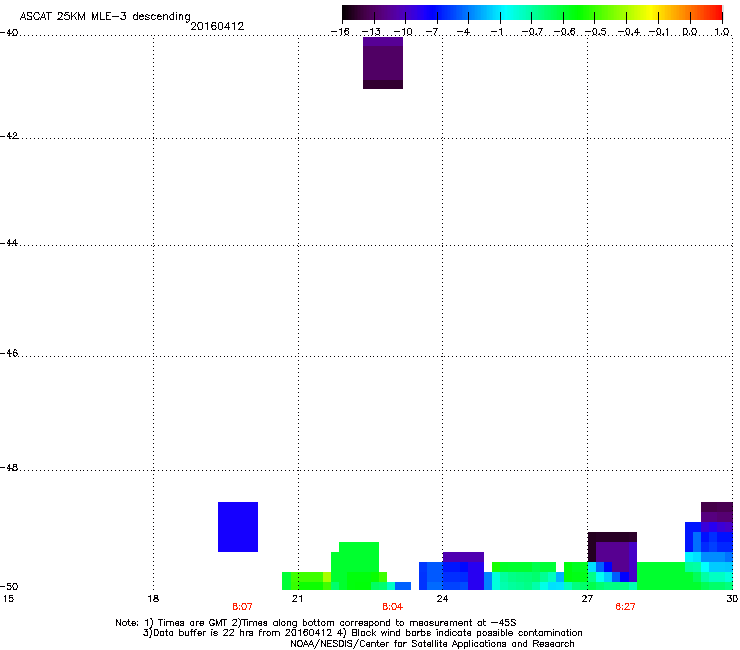Click the '-48' latitude axis label
Image resolution: width=740 pixels, height=650 pixels.
(9, 468)
